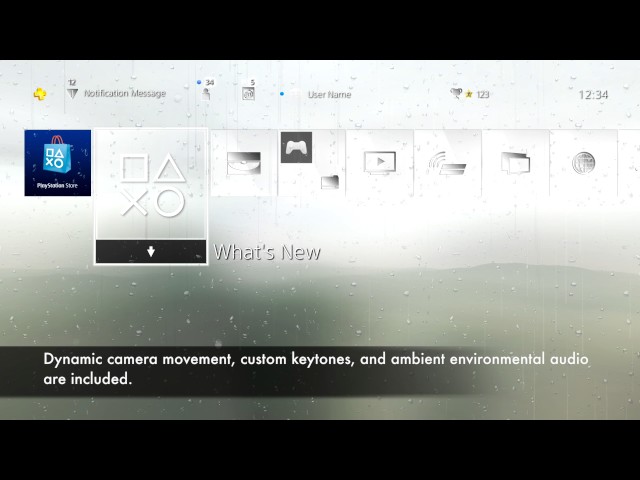Viewport: 640px width, 480px height.
Task: Open the controller game folder tile
Action: 311,163
